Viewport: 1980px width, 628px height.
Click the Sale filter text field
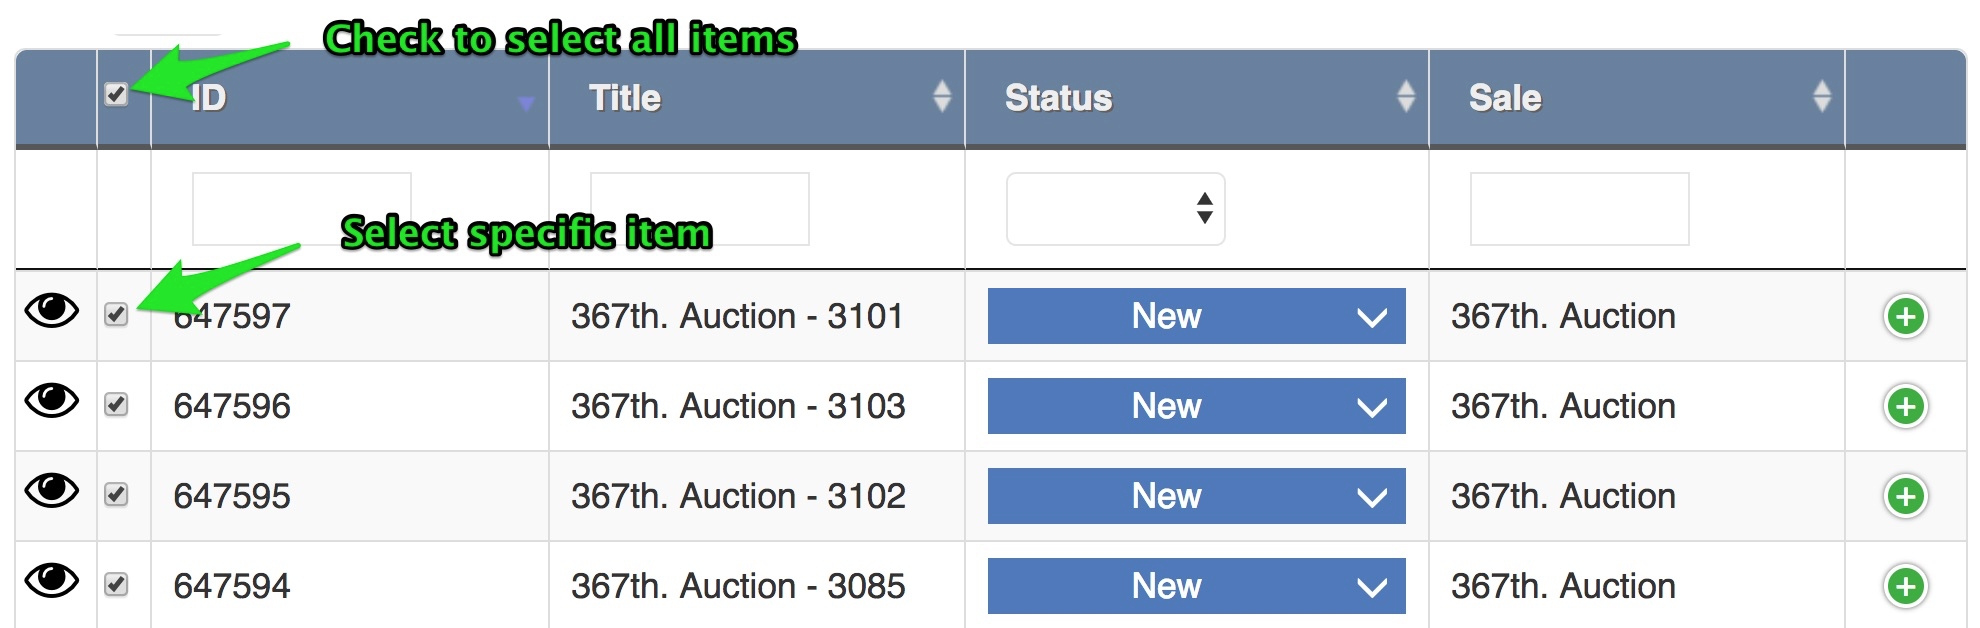[x=1579, y=209]
